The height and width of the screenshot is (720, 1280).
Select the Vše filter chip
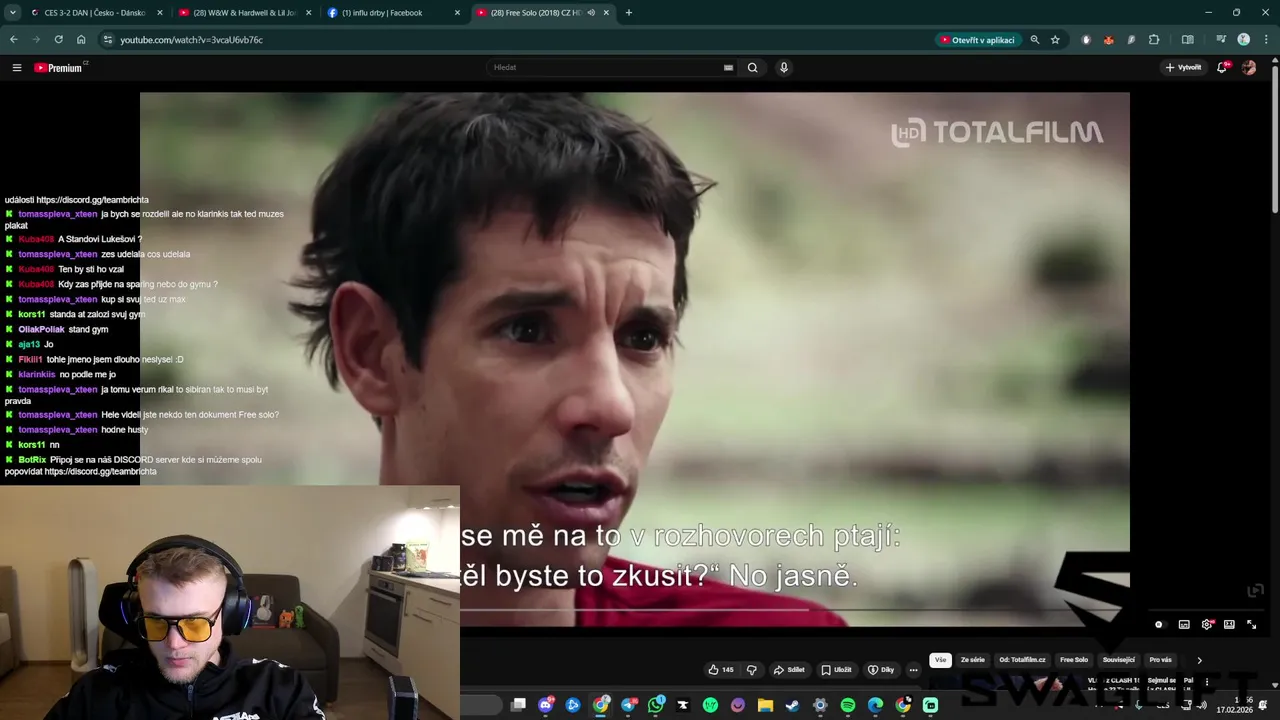tap(940, 660)
